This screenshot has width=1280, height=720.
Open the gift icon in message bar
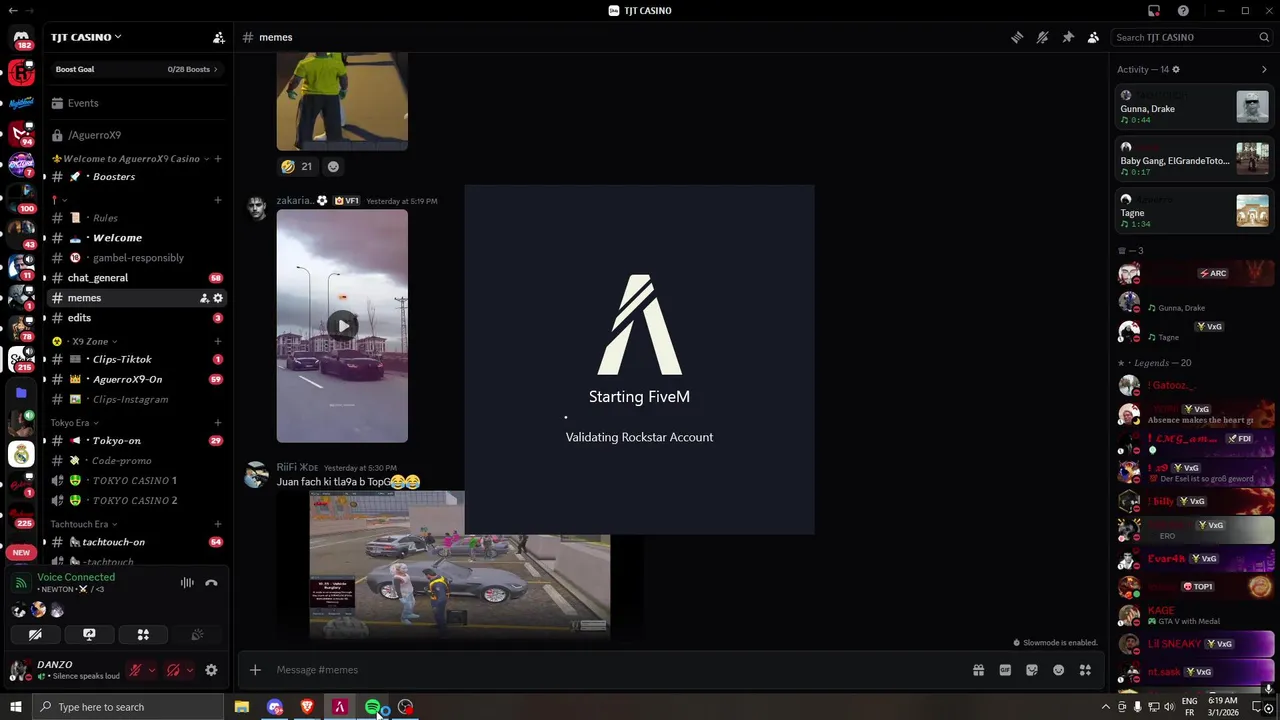click(x=978, y=670)
